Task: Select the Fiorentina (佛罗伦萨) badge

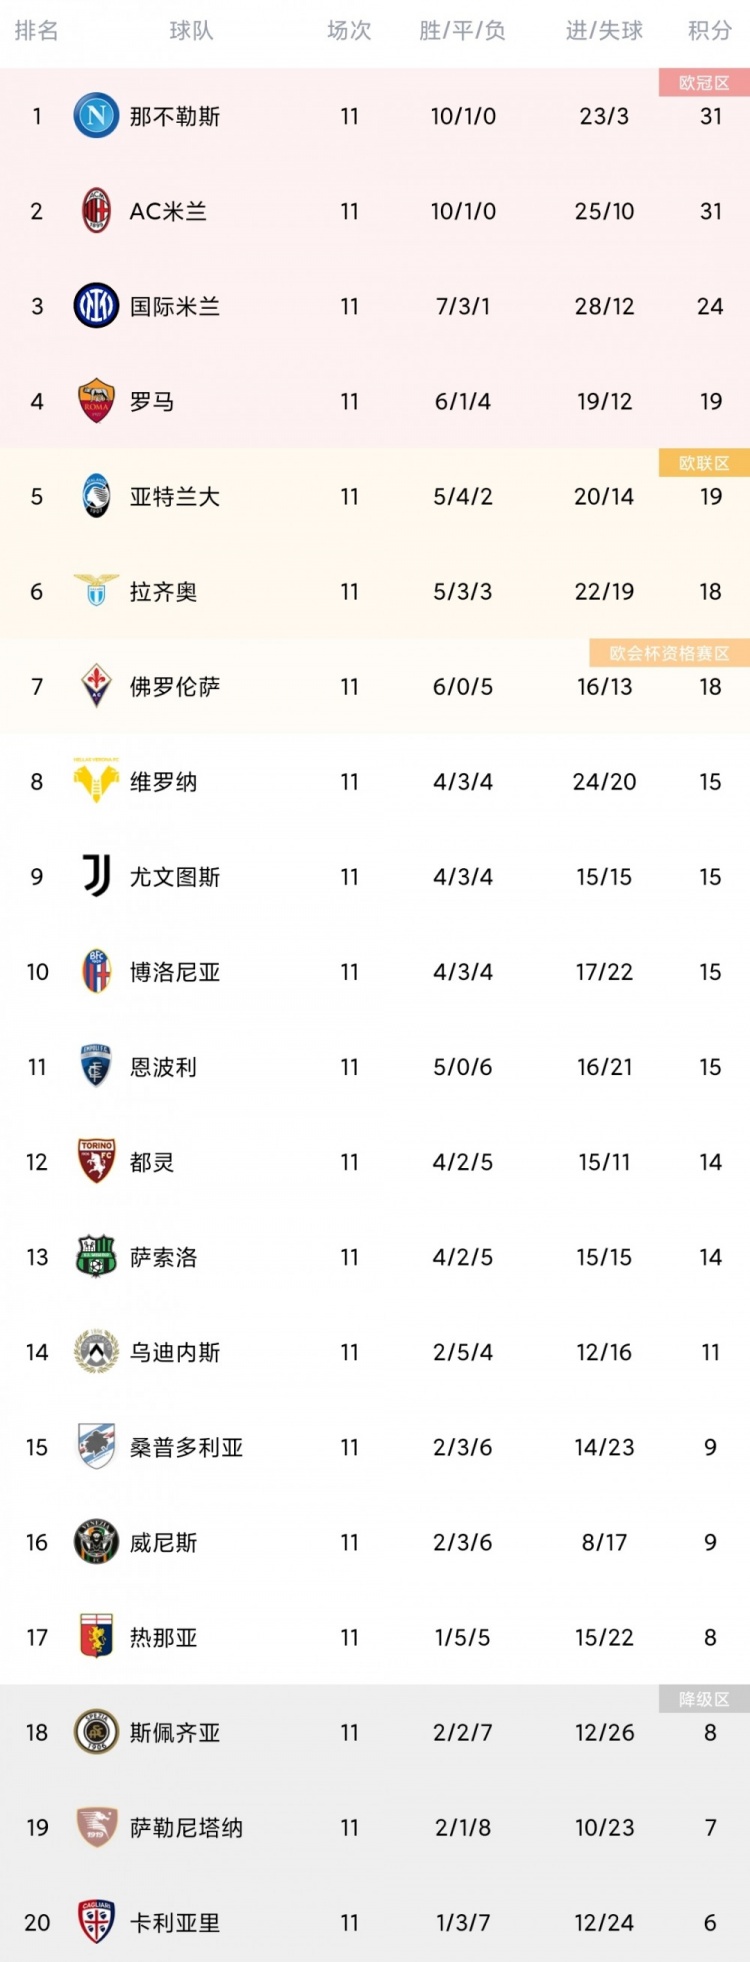Action: pos(96,686)
